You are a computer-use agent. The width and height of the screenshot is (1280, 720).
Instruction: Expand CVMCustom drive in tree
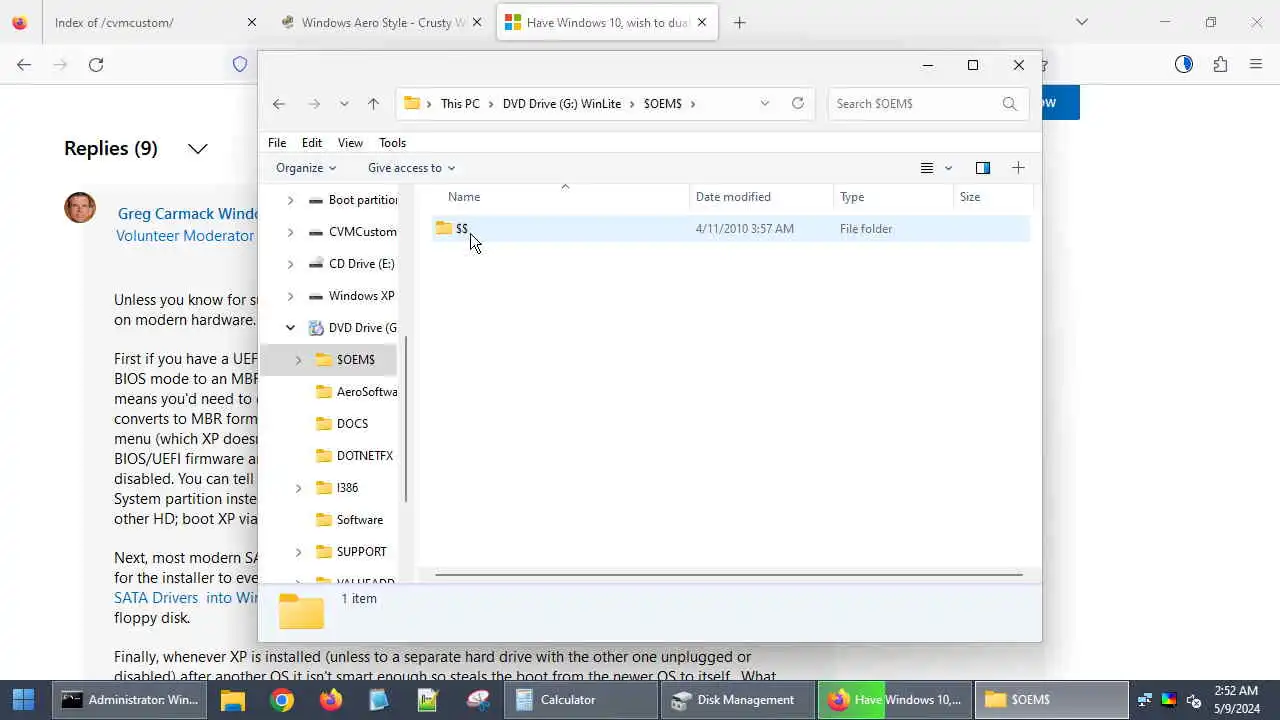290,232
